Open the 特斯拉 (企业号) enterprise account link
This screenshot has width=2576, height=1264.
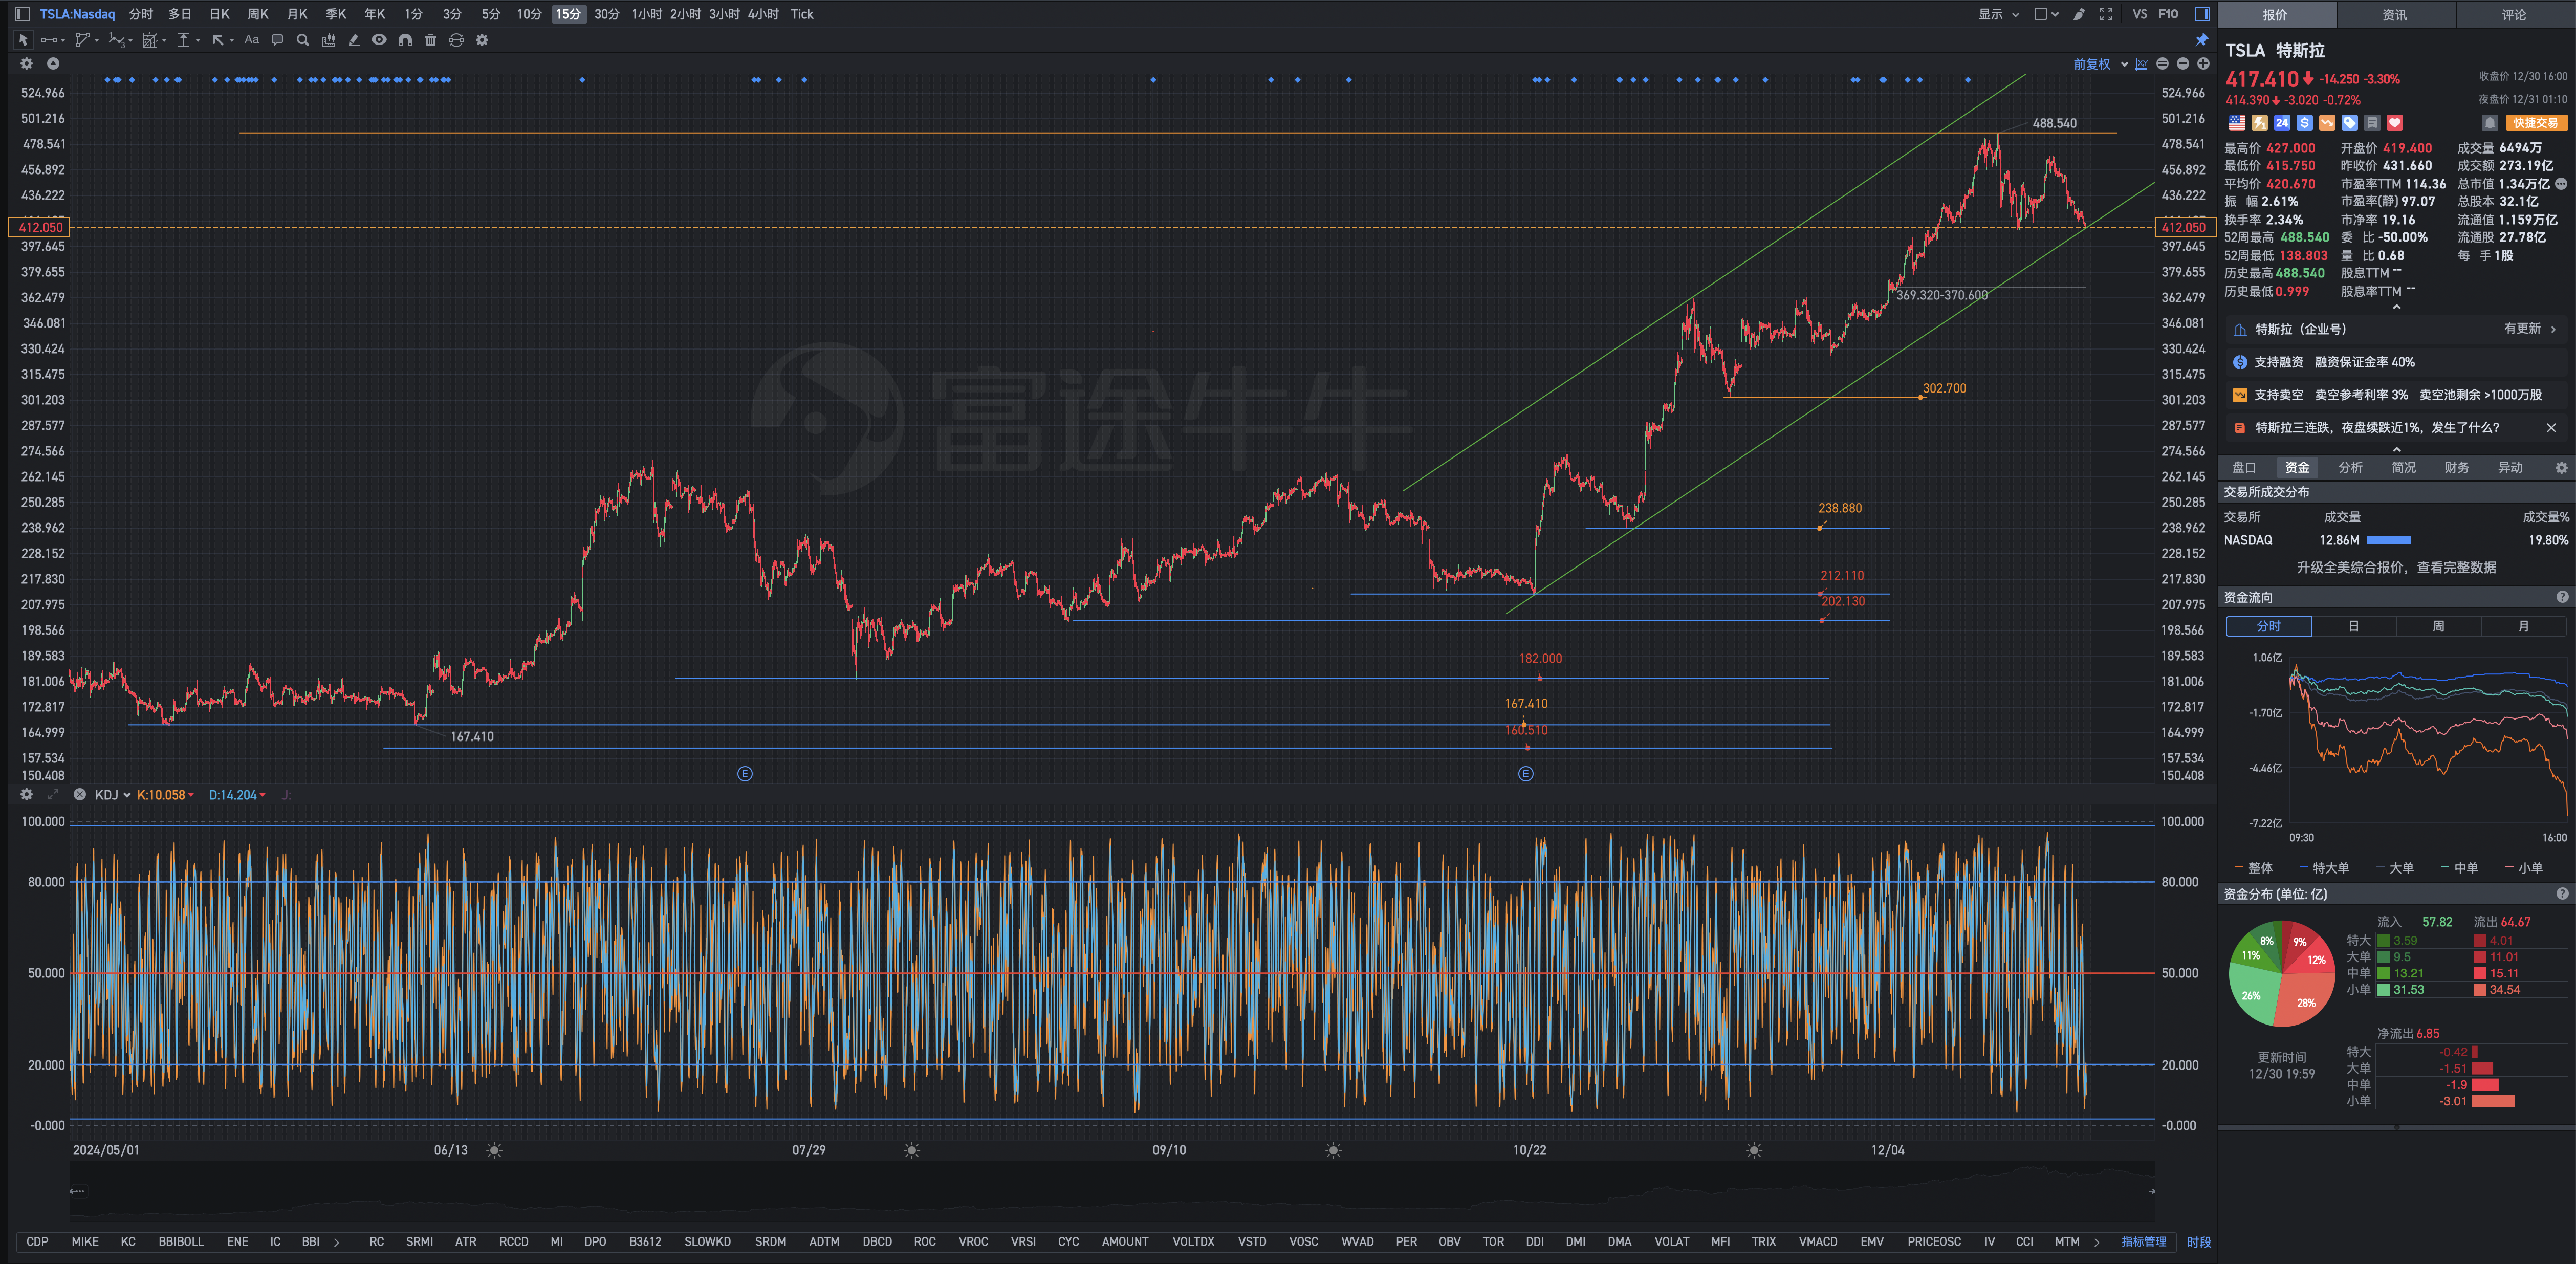[2396, 329]
